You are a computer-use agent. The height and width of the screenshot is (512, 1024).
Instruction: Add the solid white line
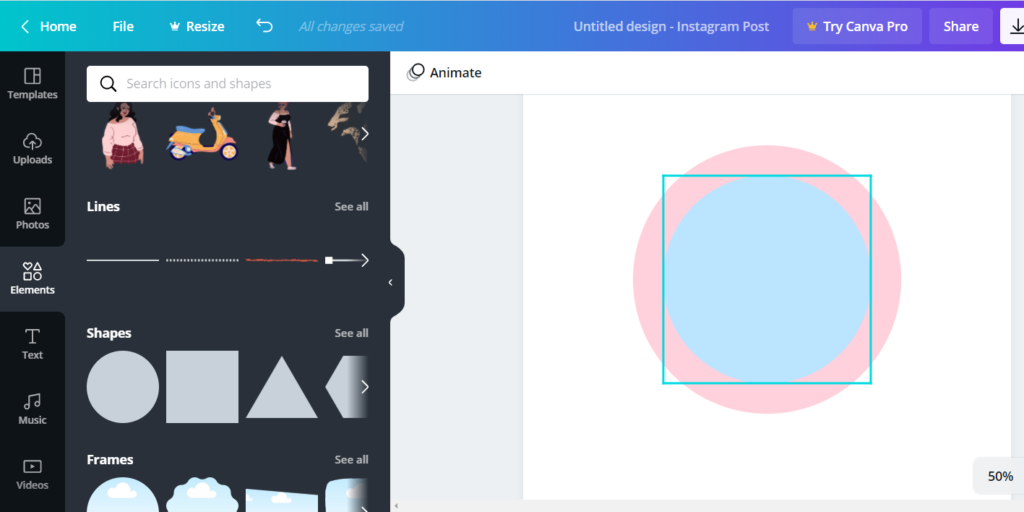point(123,261)
